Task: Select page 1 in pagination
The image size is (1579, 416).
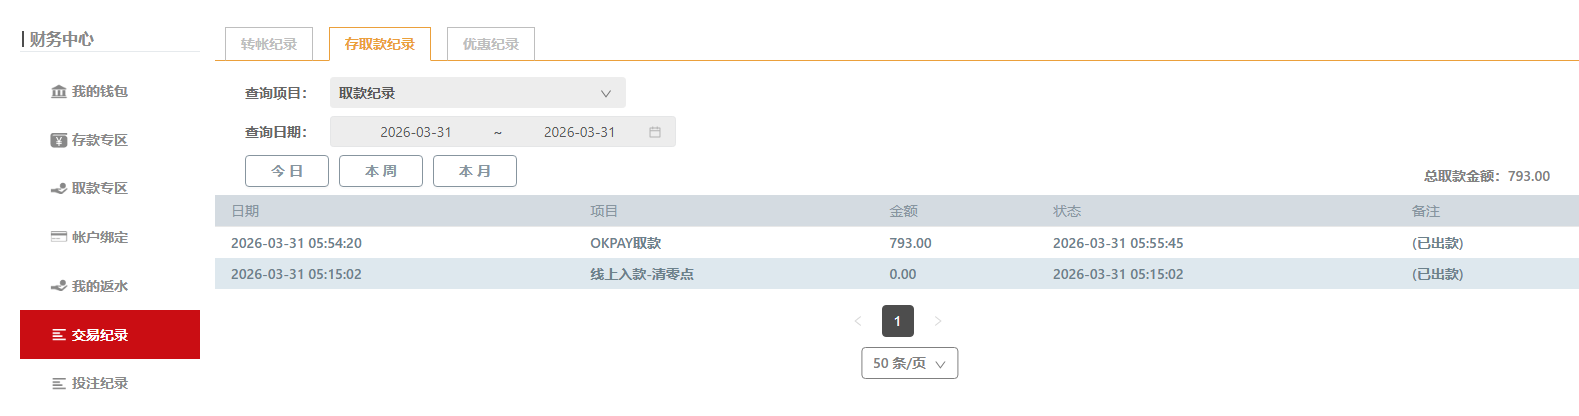Action: click(897, 321)
